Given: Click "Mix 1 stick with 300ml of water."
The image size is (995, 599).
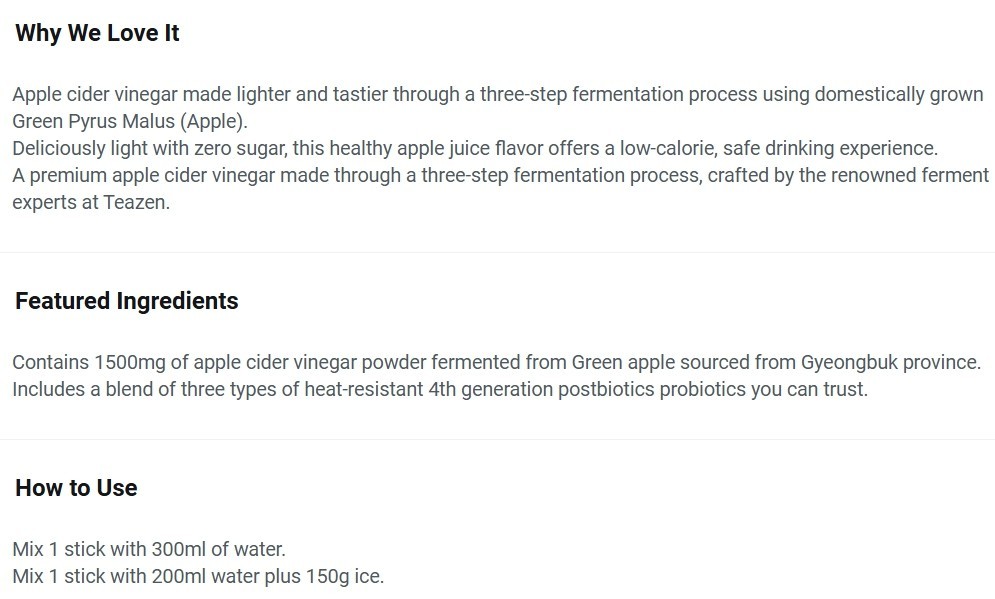Looking at the screenshot, I should click(149, 549).
